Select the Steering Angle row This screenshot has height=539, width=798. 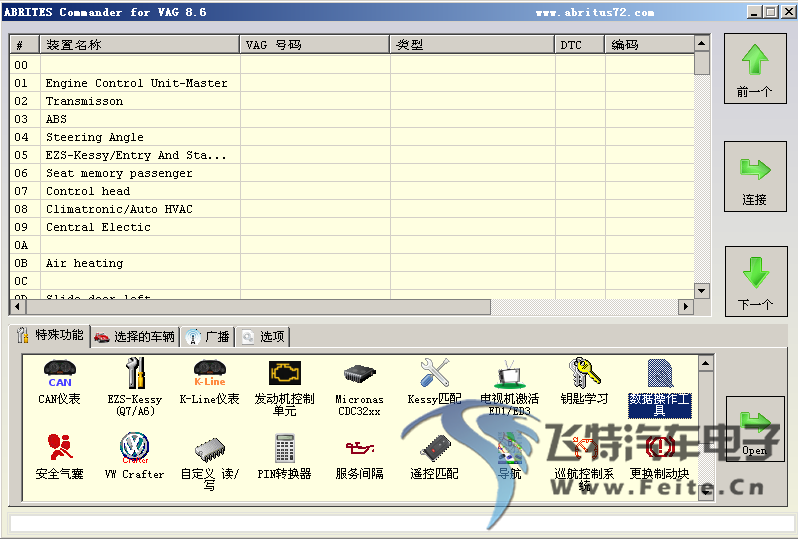[x=352, y=137]
